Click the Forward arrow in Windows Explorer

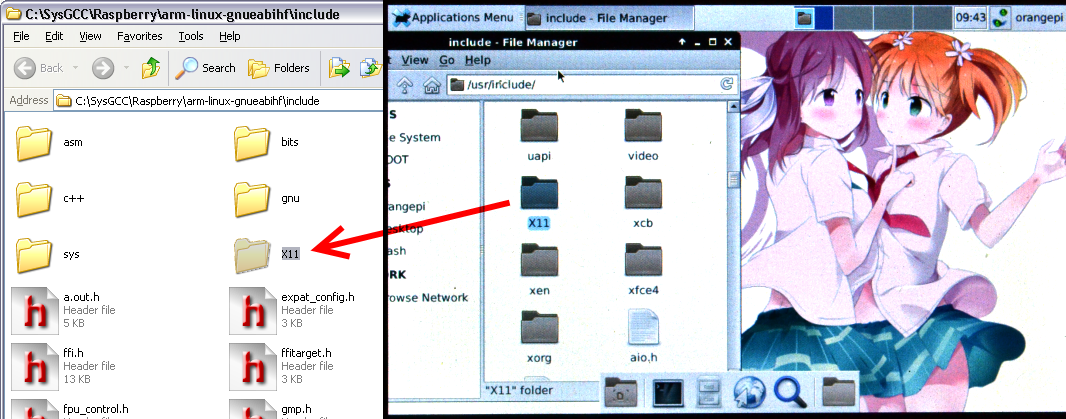pos(103,67)
